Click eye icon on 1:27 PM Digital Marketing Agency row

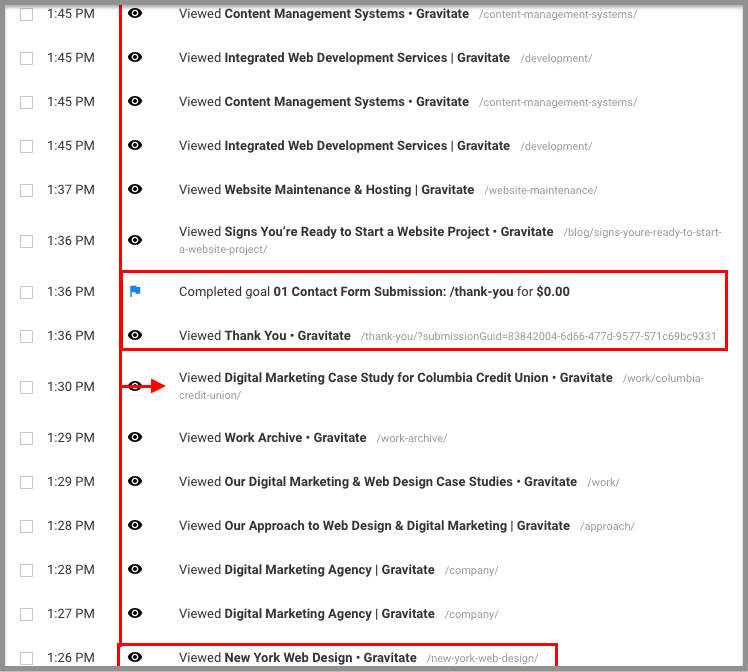pos(135,613)
